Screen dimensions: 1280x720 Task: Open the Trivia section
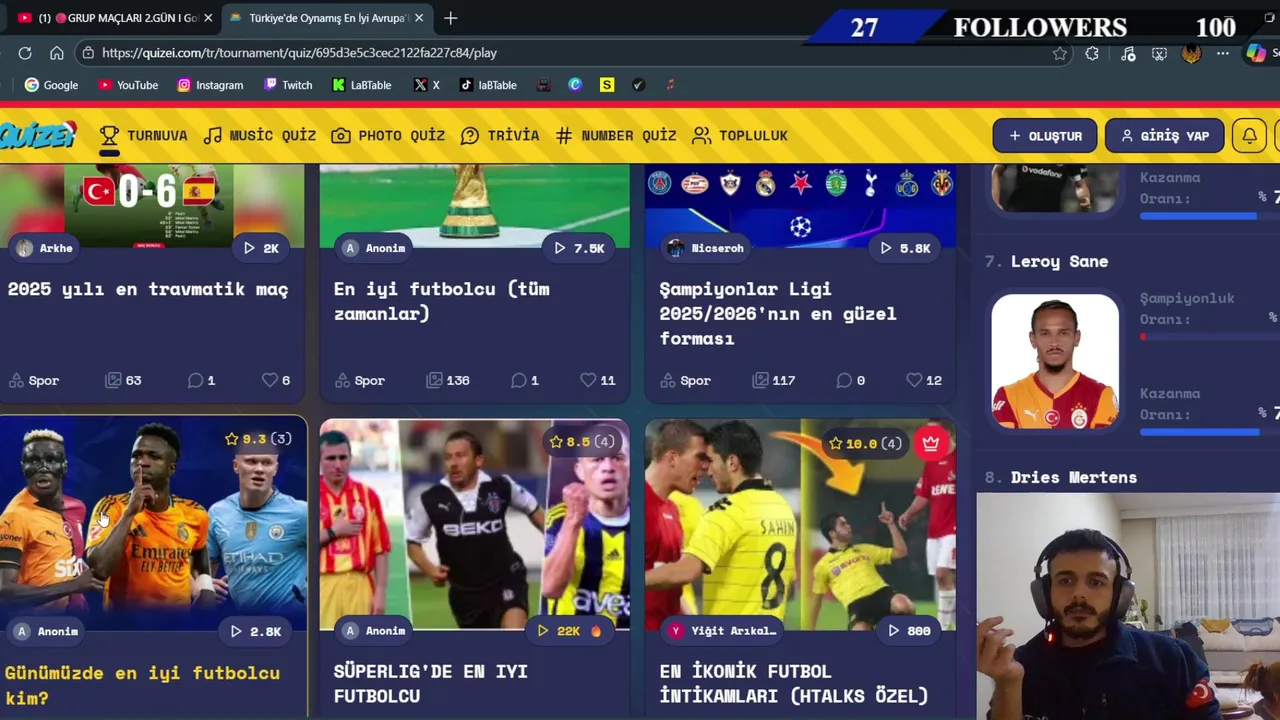(499, 136)
